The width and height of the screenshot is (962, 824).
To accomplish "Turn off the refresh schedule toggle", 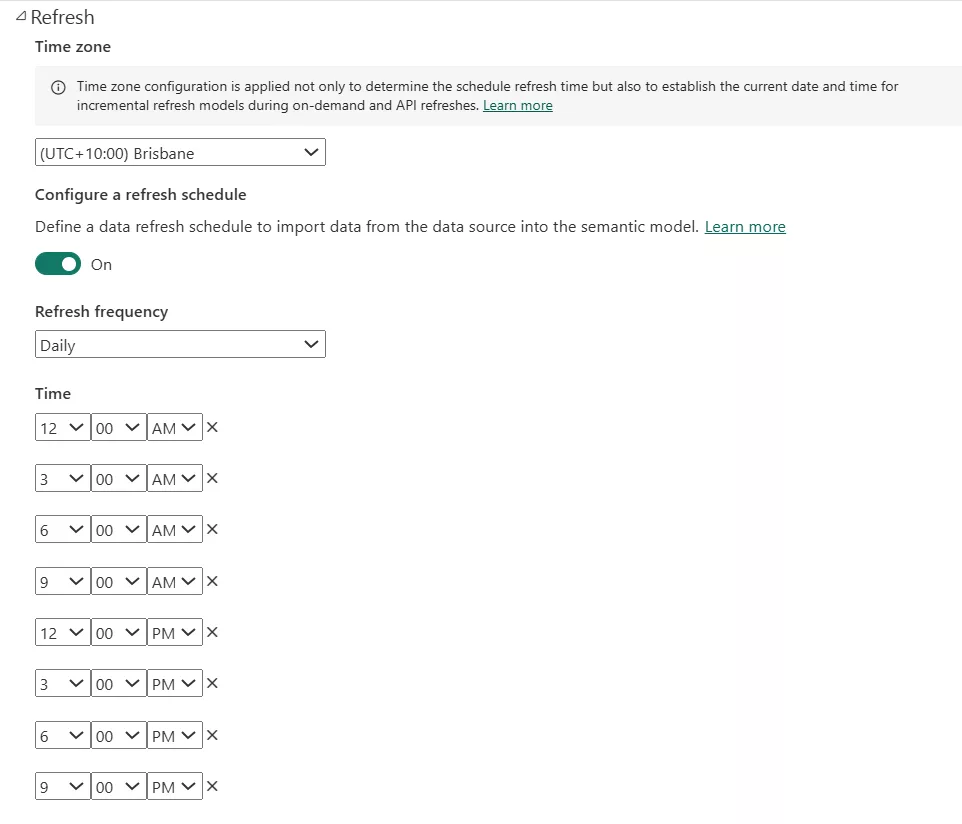I will click(58, 264).
